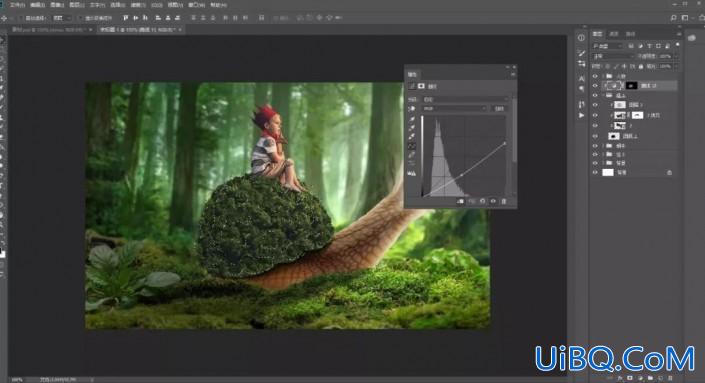This screenshot has width=705, height=383.
Task: Select the draw-curve pencil tool
Action: tap(412, 155)
